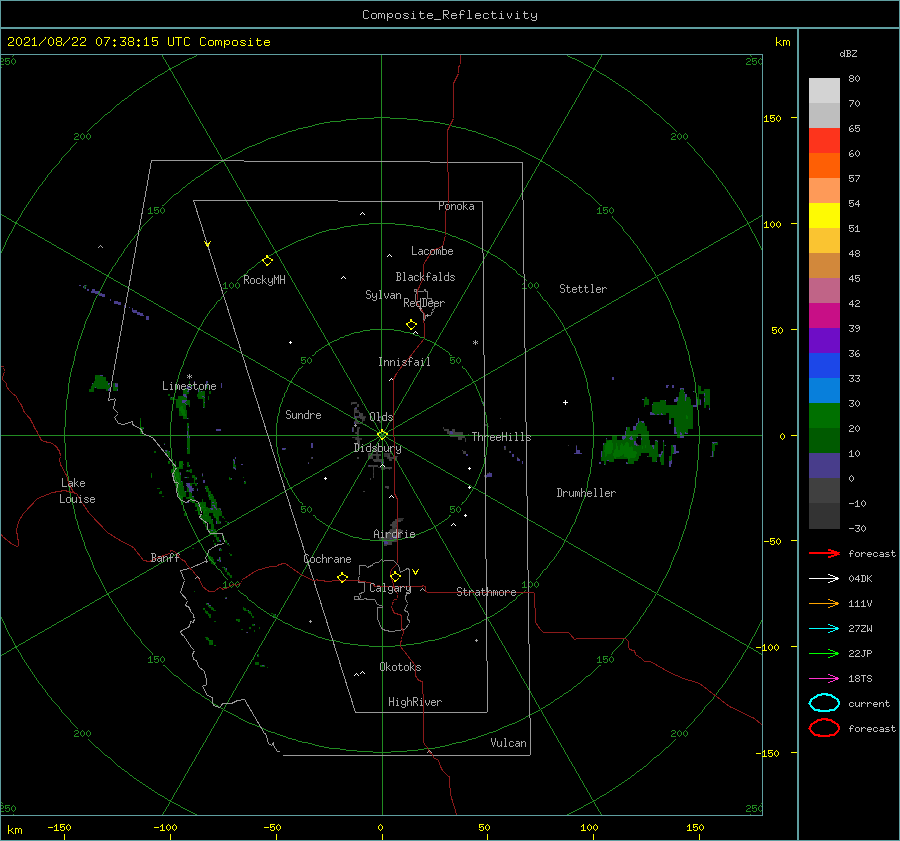Click the asterisk marker above Limestone

(x=189, y=377)
